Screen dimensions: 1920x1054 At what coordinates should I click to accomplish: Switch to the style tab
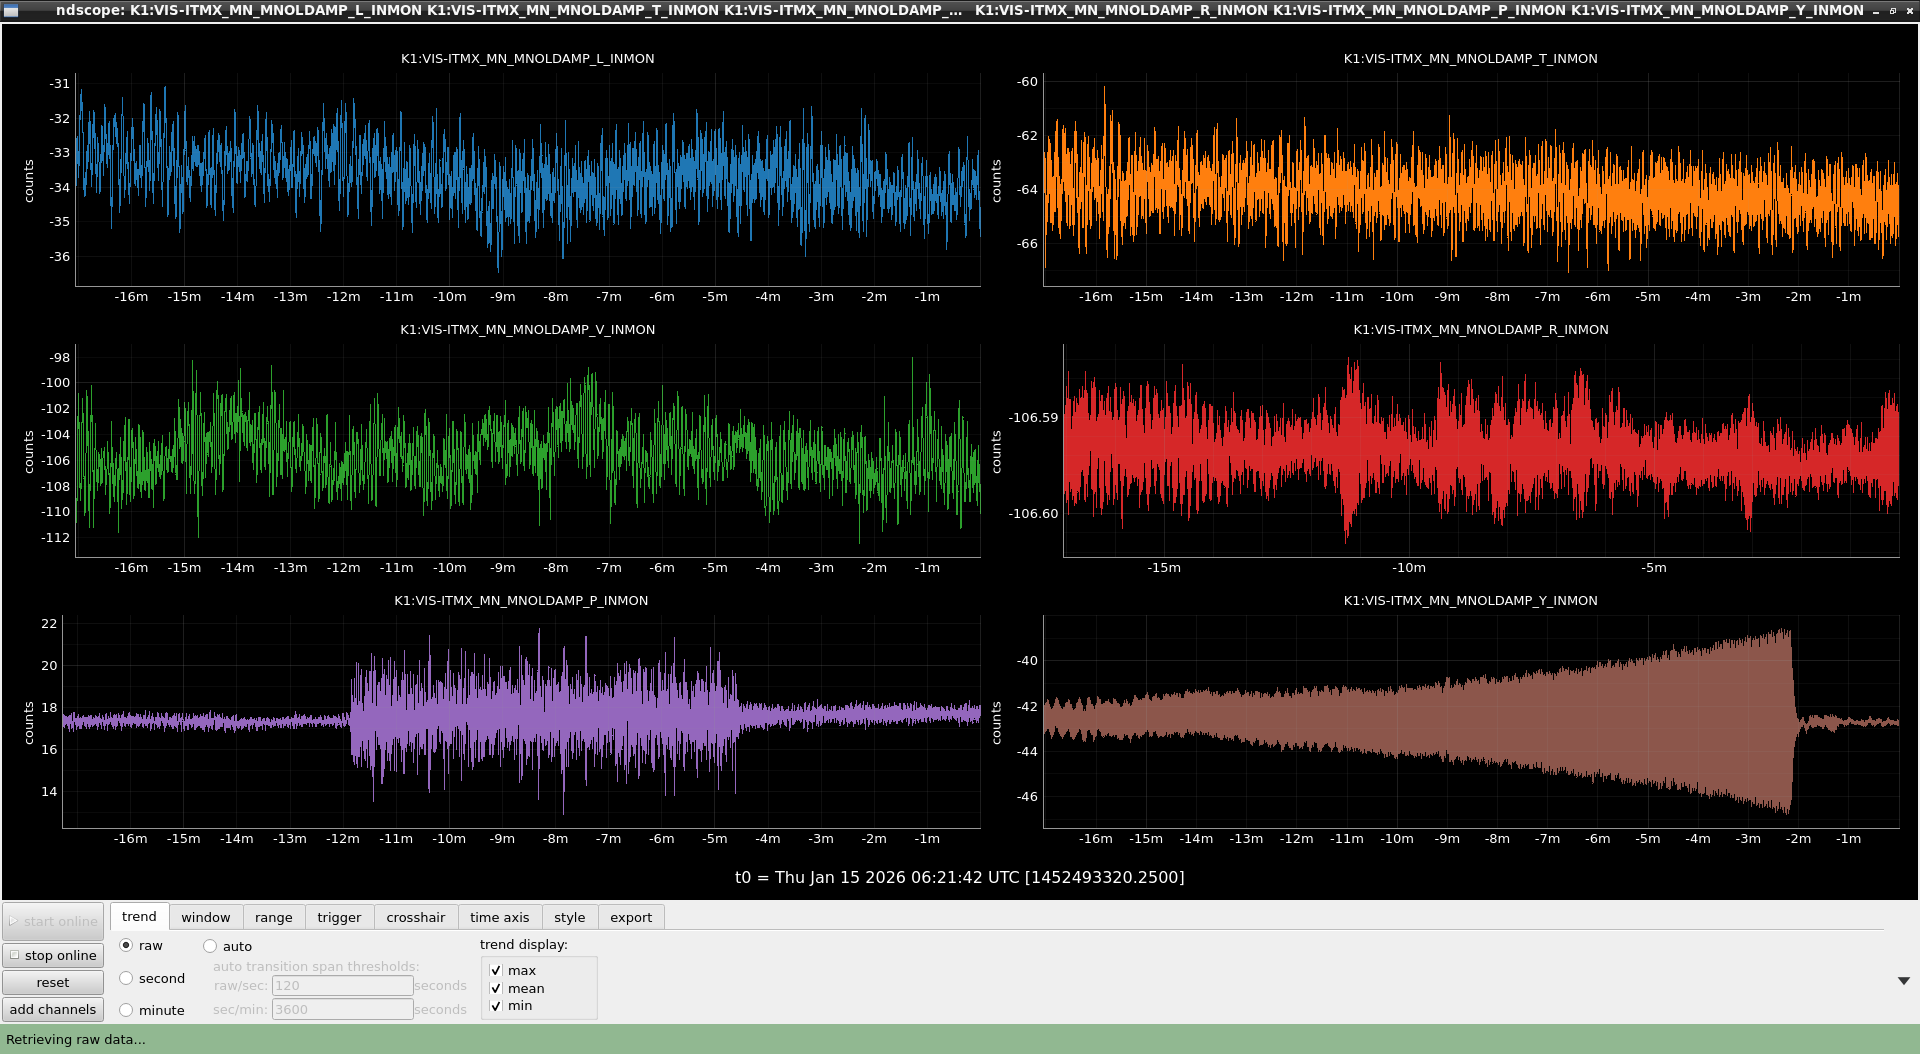point(570,917)
